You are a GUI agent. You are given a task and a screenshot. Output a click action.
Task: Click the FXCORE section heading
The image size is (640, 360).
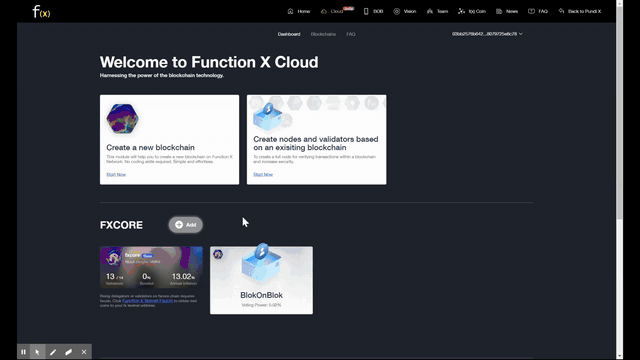[x=121, y=225]
